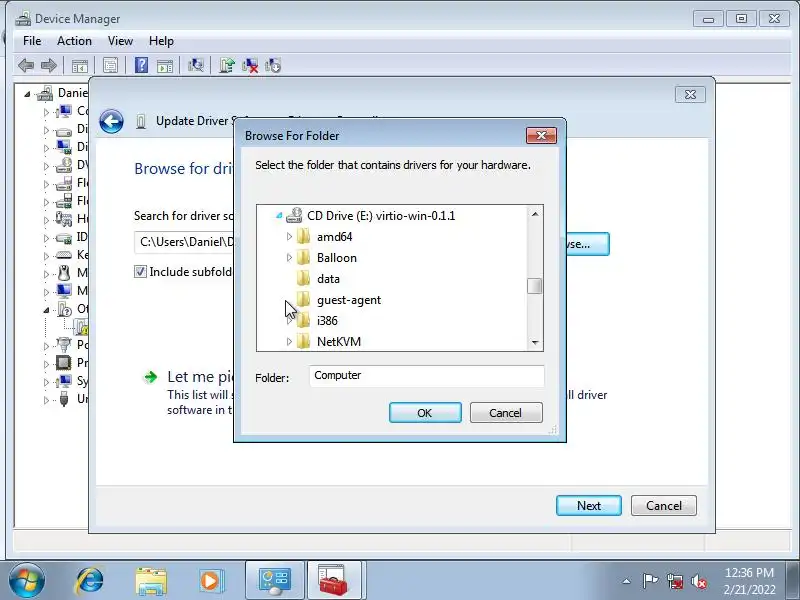Viewport: 800px width, 600px height.
Task: Click the Update Driver Software toolbar icon
Action: point(227,65)
